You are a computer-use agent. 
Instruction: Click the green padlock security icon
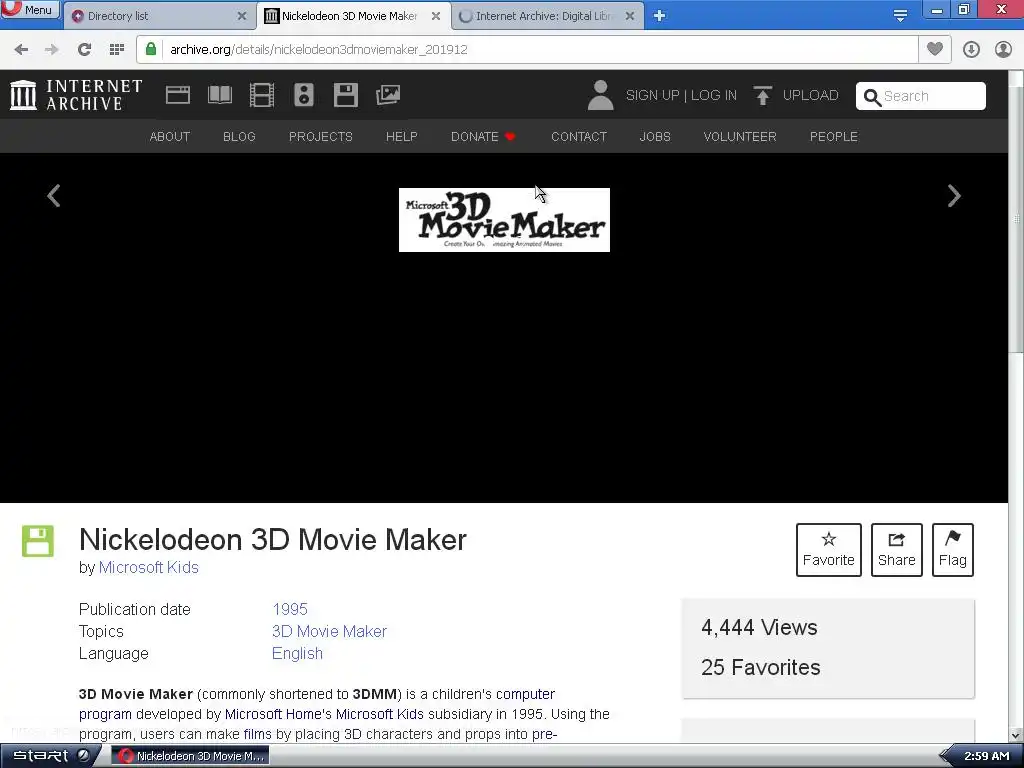(x=151, y=49)
